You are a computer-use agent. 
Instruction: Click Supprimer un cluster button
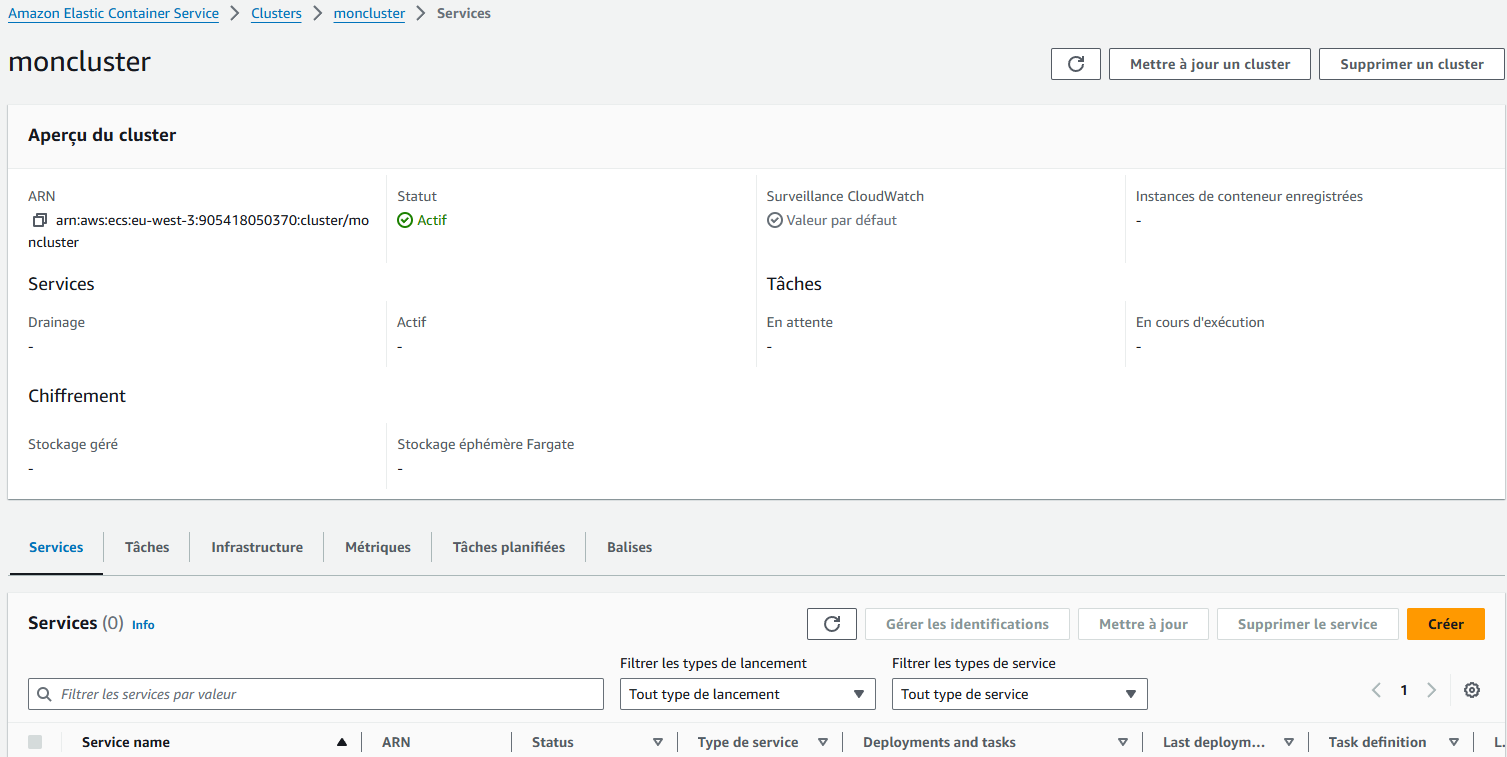tap(1412, 64)
